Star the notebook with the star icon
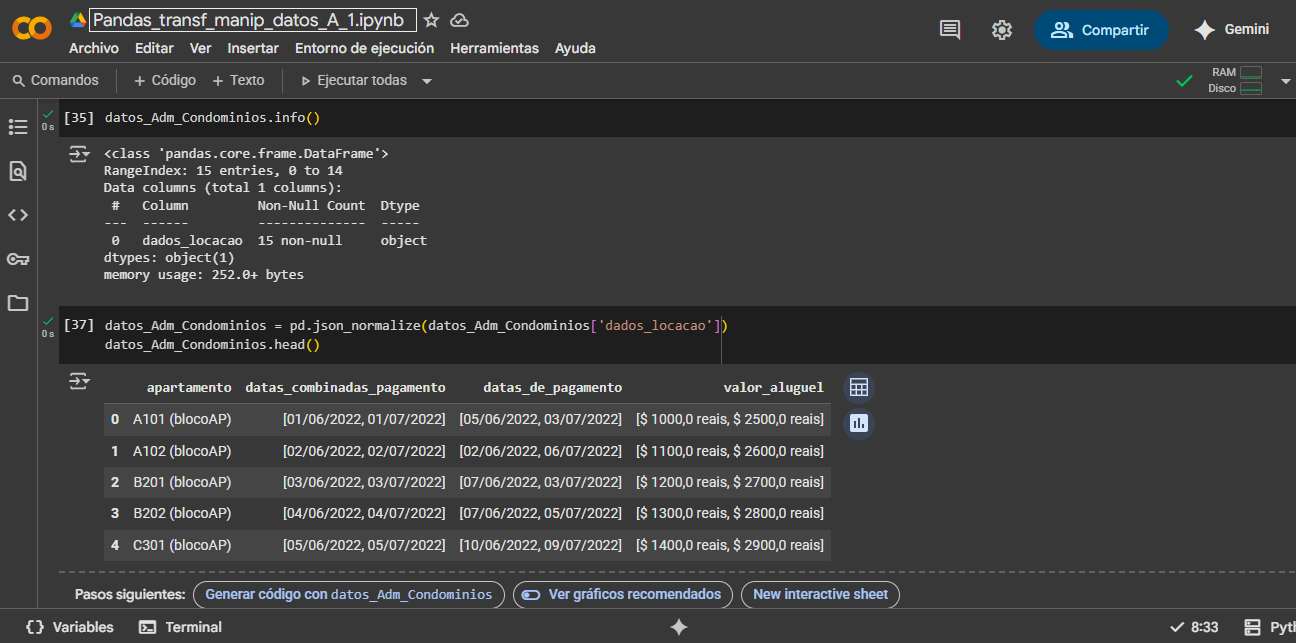 point(431,20)
